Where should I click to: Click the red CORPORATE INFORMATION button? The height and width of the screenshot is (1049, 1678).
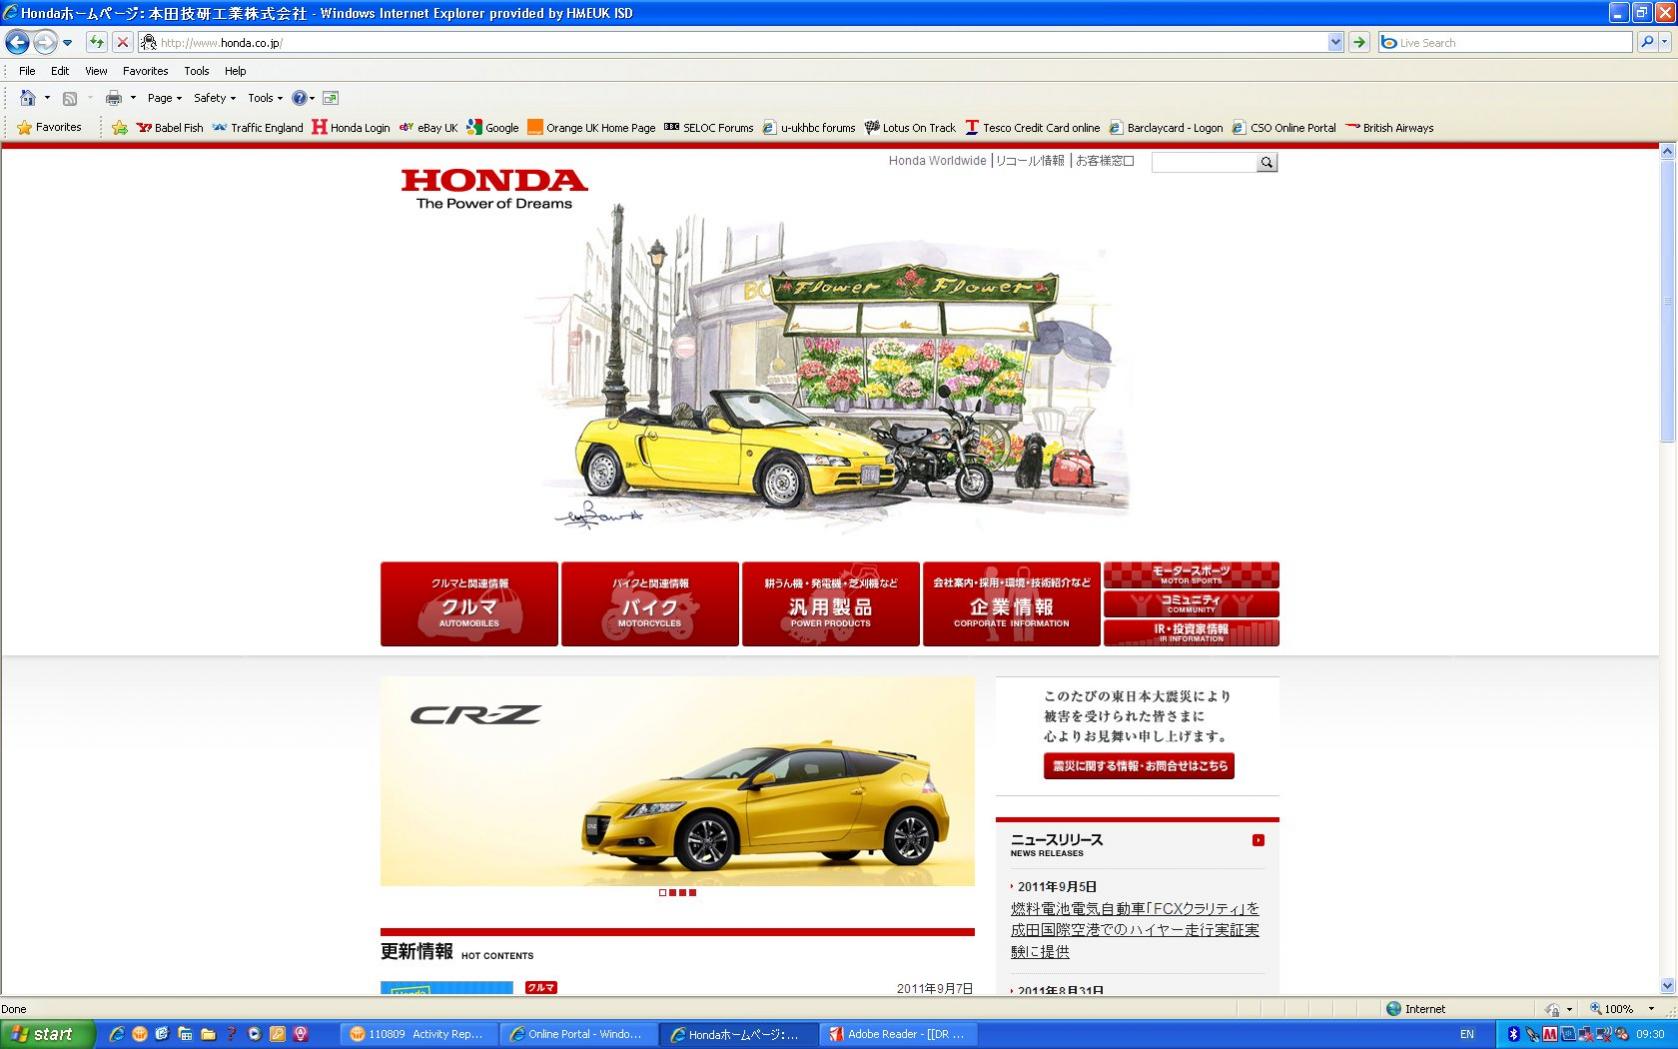coord(1011,604)
